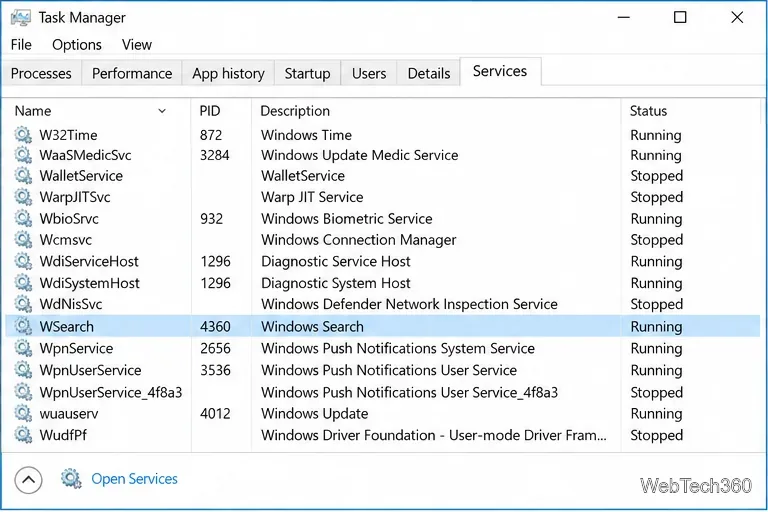
Task: Click the gear icon beside WpnUserService_4f8a3
Action: [x=23, y=392]
